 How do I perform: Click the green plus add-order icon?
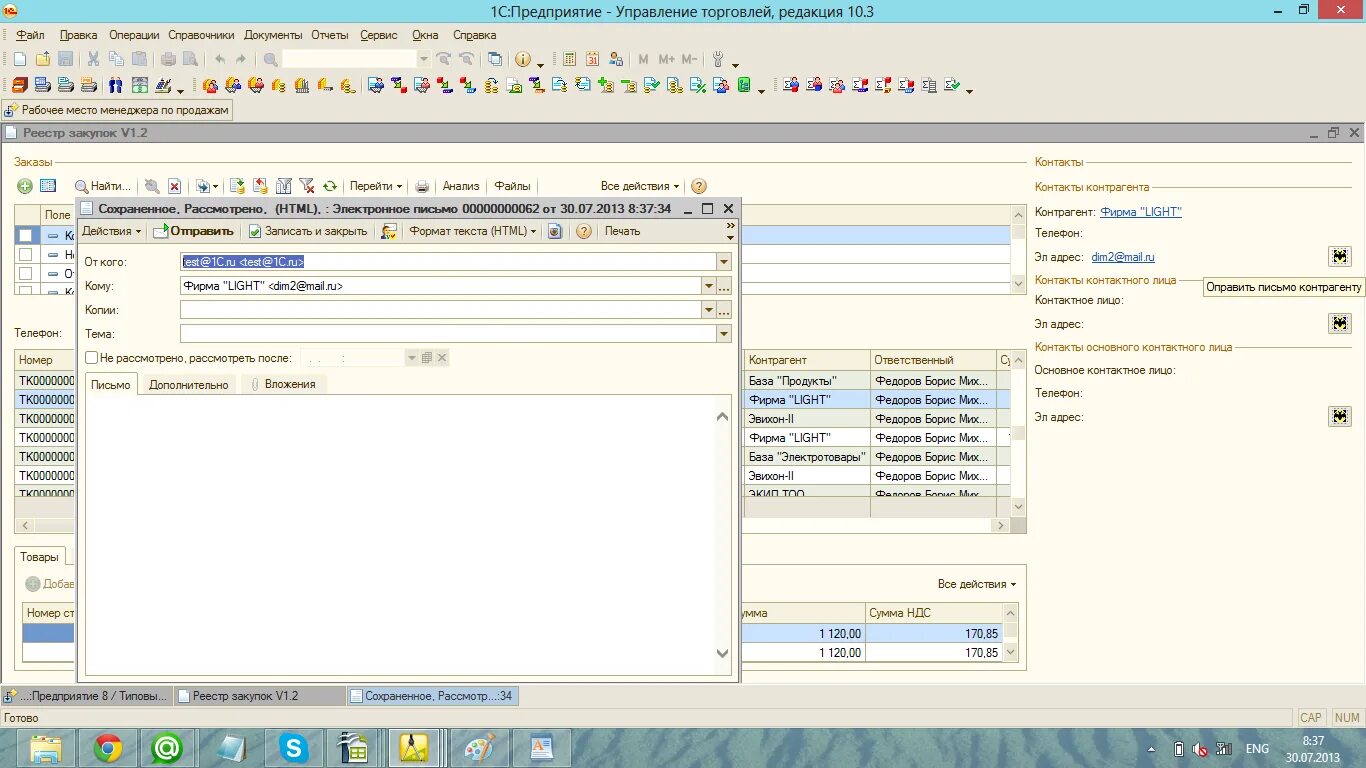25,186
